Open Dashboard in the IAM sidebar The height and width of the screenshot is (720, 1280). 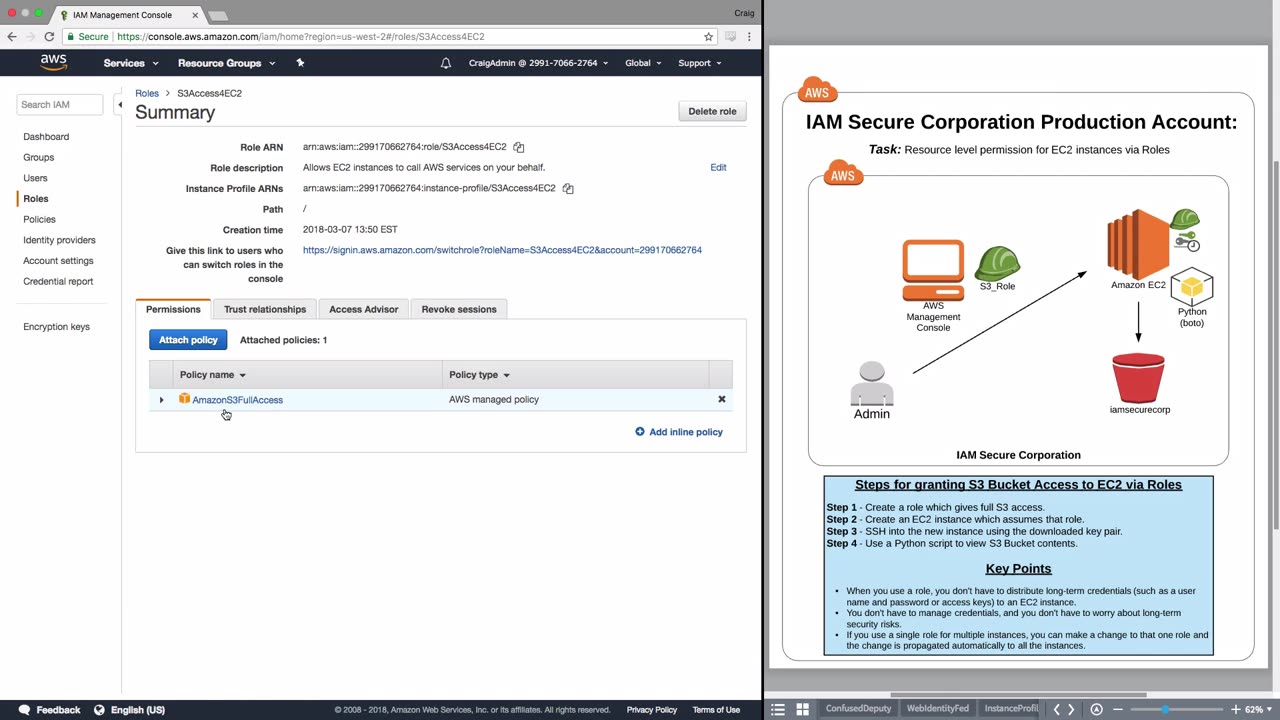[x=46, y=136]
